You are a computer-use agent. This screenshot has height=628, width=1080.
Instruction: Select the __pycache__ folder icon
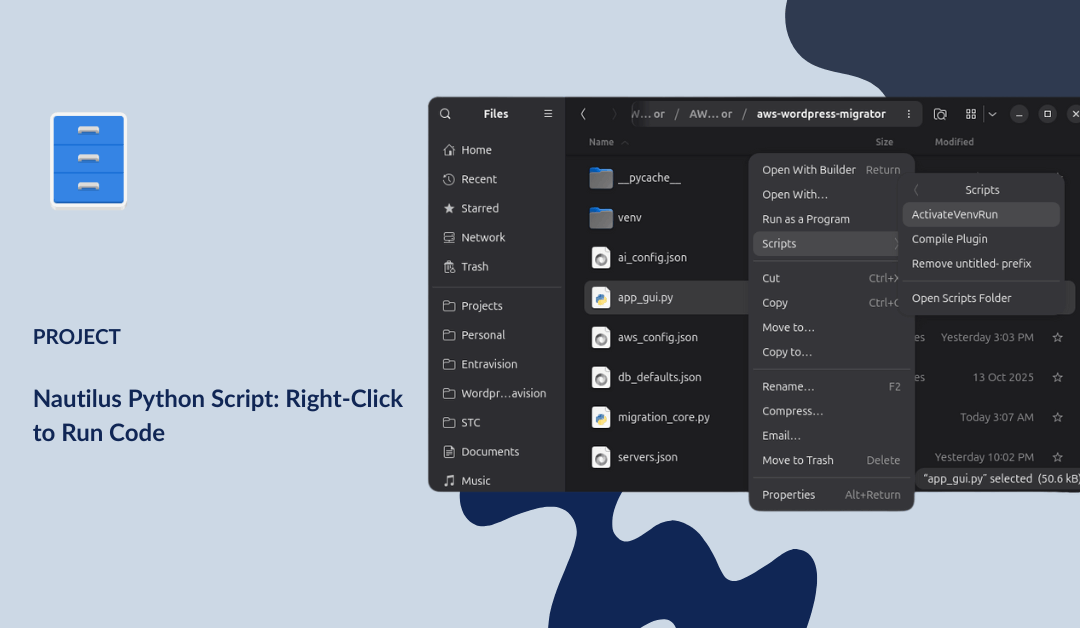[601, 178]
